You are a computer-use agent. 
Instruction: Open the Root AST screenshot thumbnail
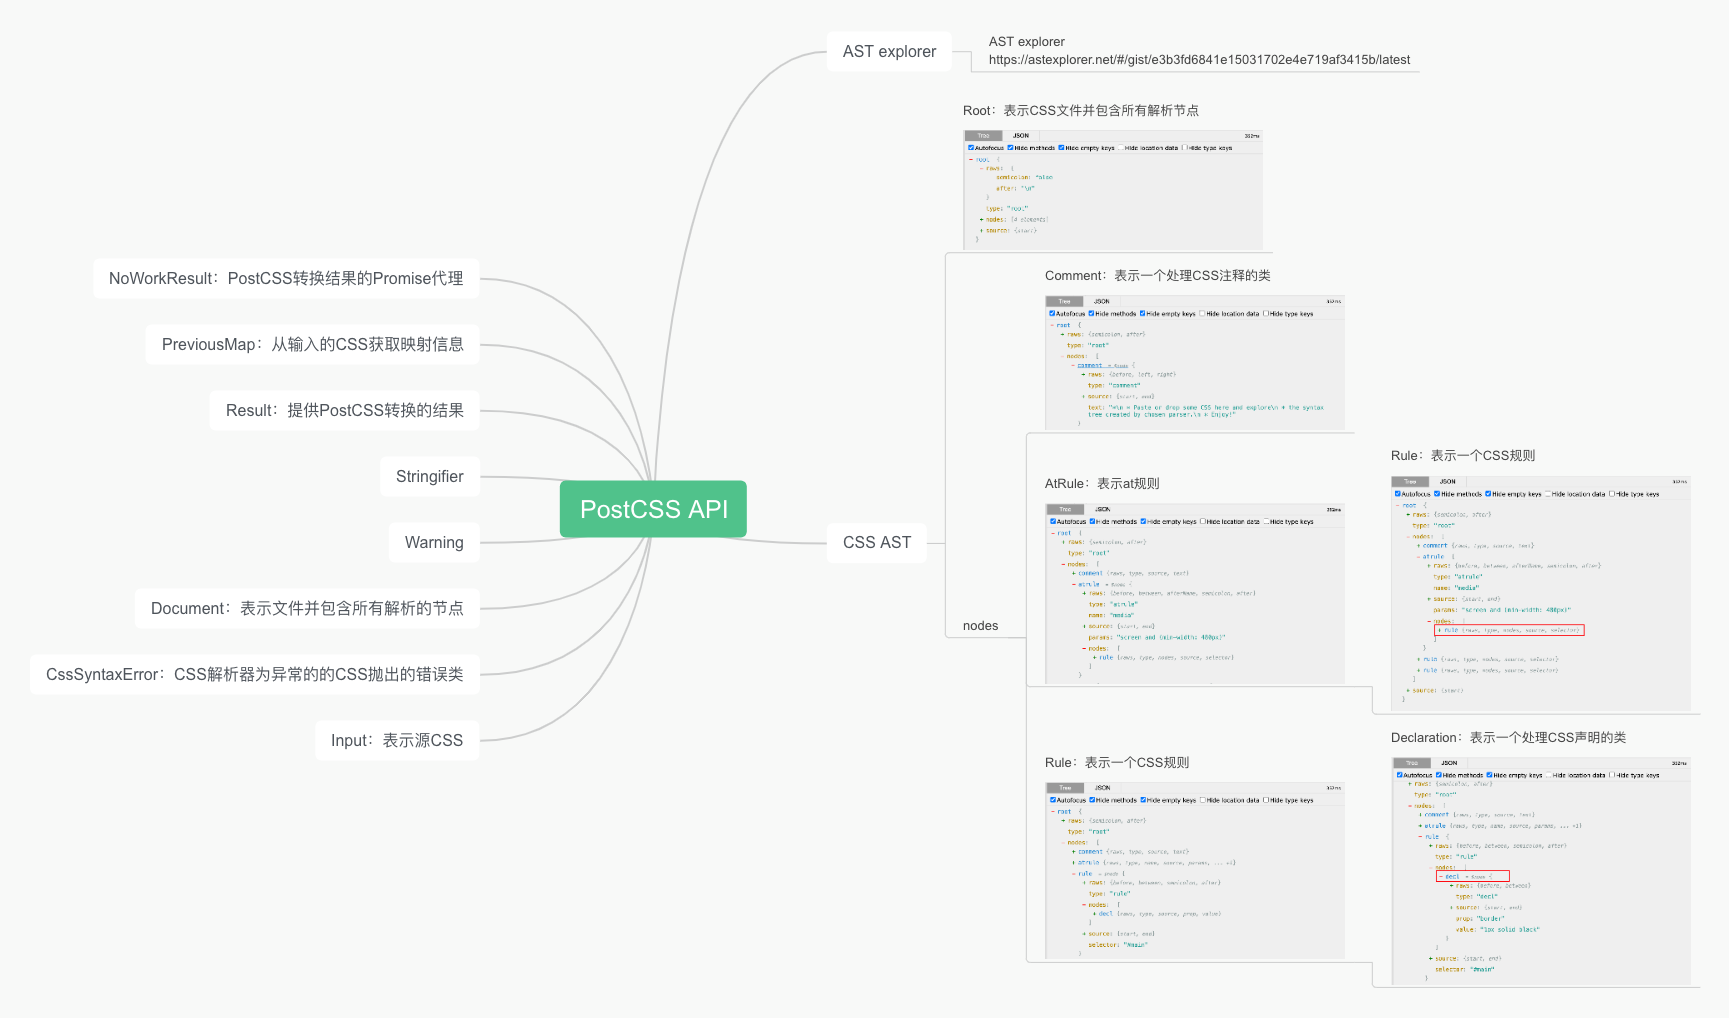point(1113,190)
